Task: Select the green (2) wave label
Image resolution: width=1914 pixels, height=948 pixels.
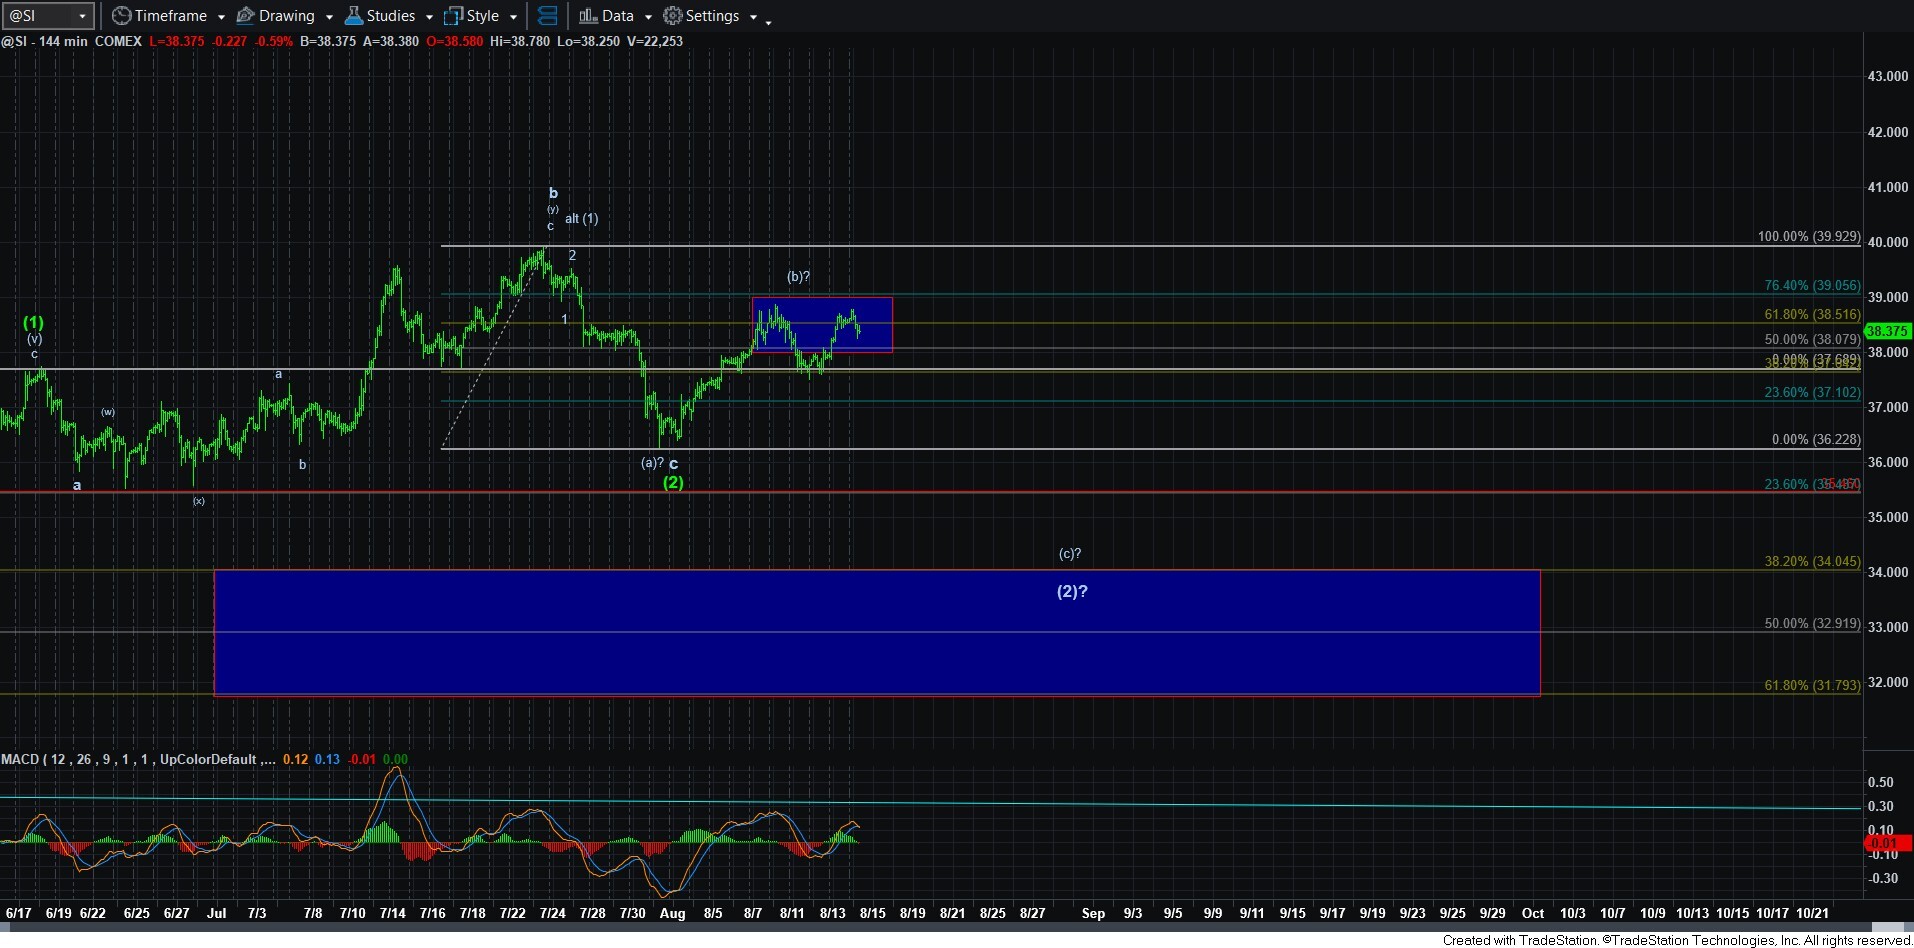Action: click(673, 483)
